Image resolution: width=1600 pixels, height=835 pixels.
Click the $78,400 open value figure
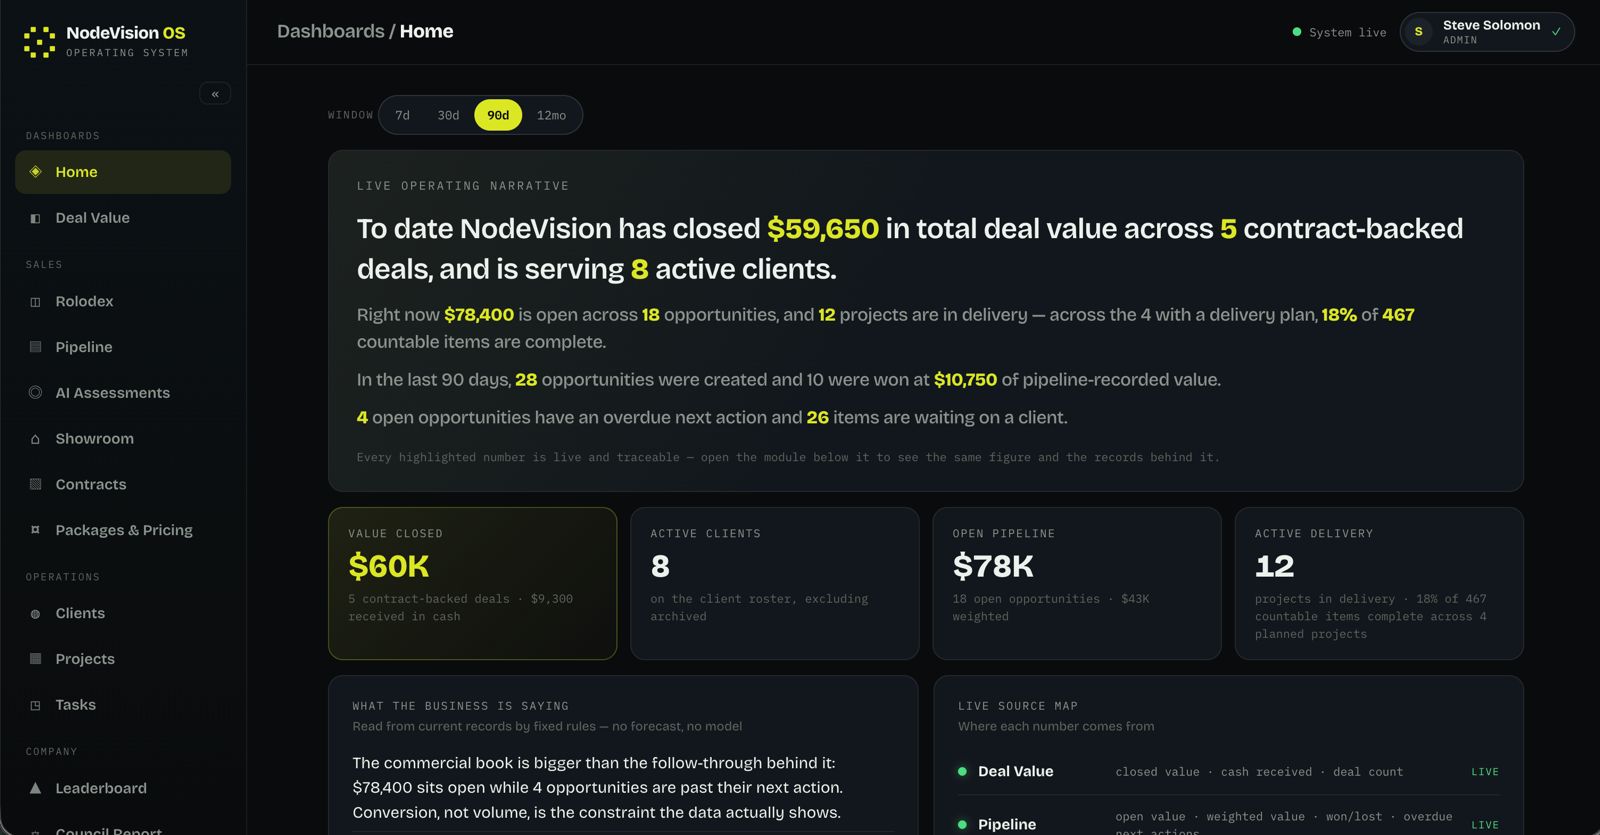pyautogui.click(x=479, y=315)
